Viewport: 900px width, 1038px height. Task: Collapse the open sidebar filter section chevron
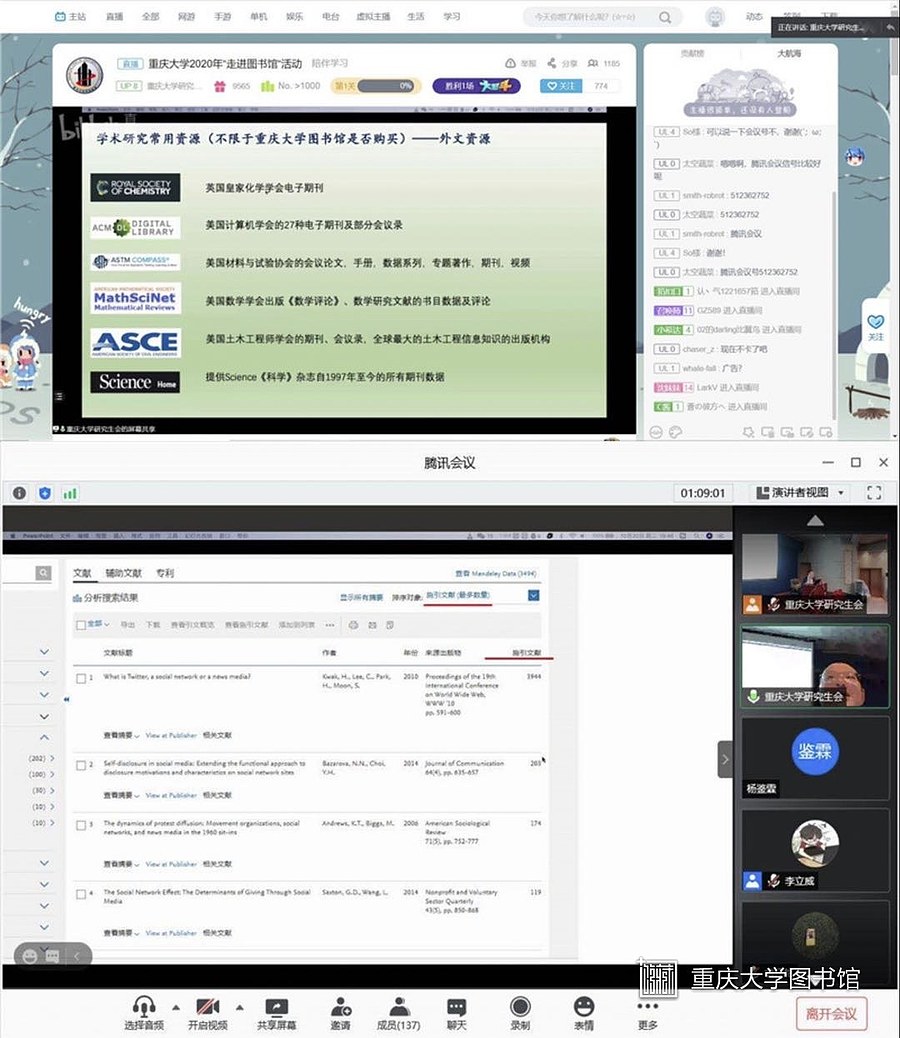coord(44,737)
